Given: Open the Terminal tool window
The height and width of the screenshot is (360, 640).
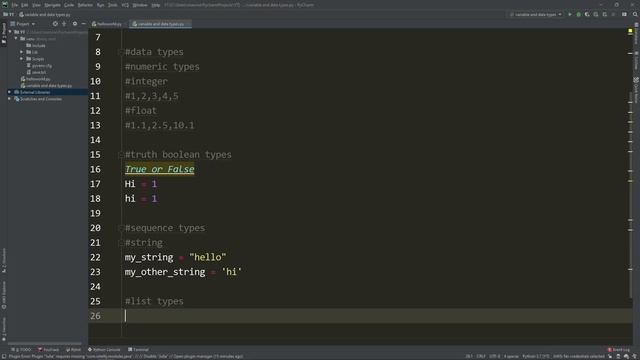Looking at the screenshot, I should click(138, 349).
